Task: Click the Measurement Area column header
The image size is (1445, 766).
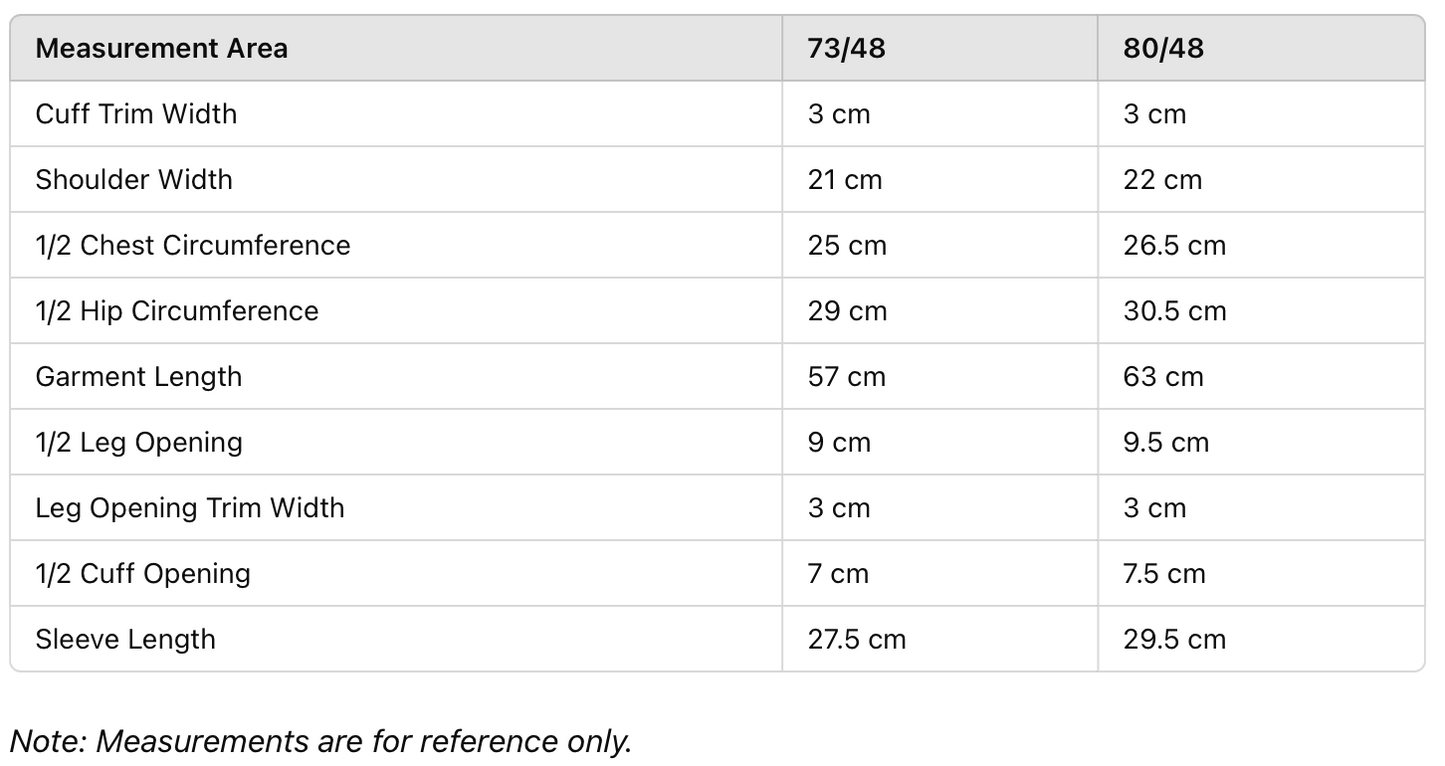Action: (x=161, y=48)
